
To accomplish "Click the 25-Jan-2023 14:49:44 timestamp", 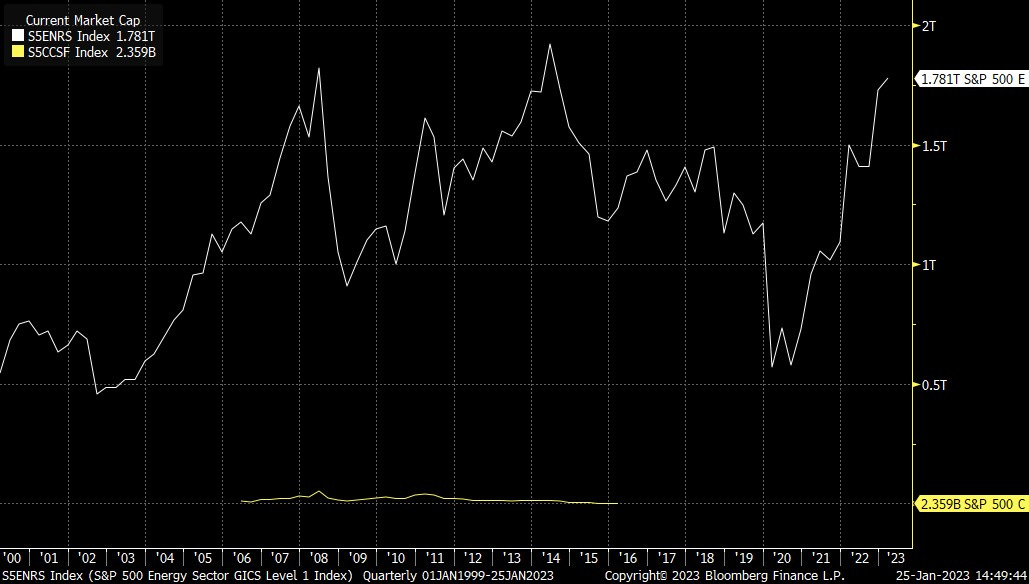I will (x=960, y=576).
